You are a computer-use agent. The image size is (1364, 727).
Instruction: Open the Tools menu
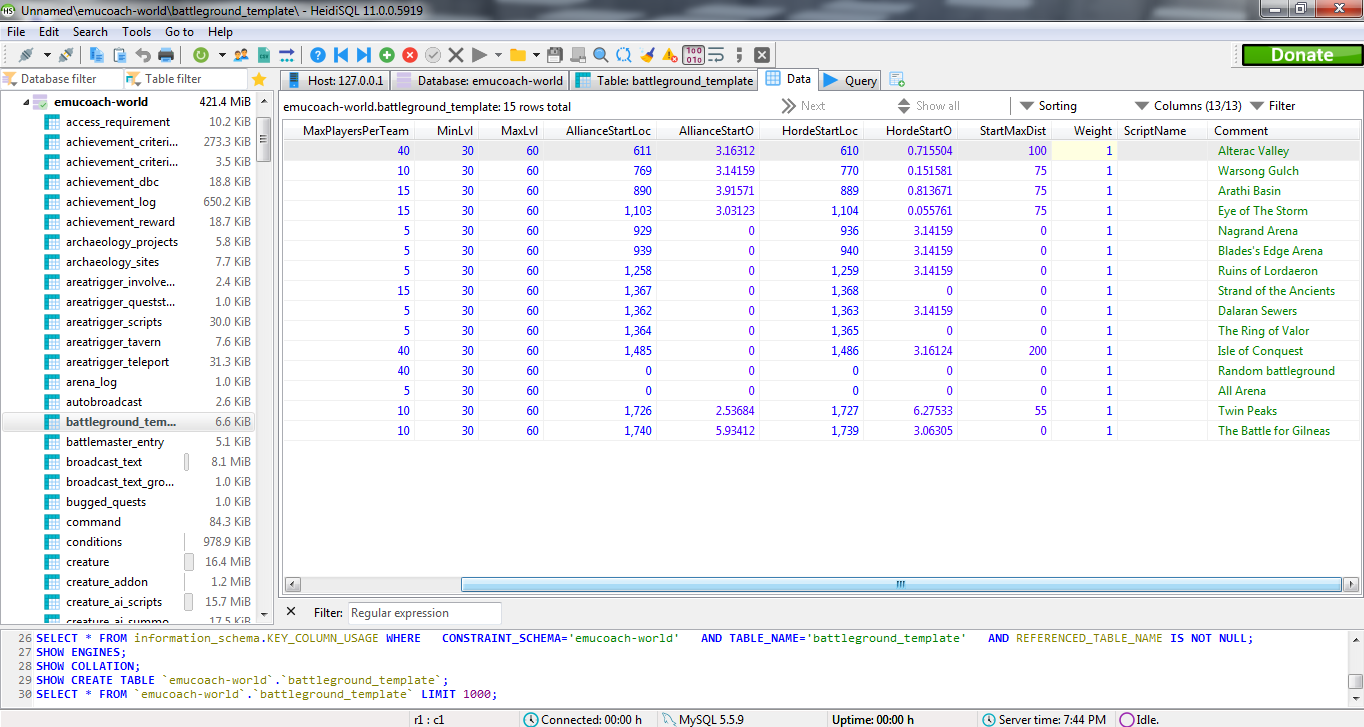(137, 32)
